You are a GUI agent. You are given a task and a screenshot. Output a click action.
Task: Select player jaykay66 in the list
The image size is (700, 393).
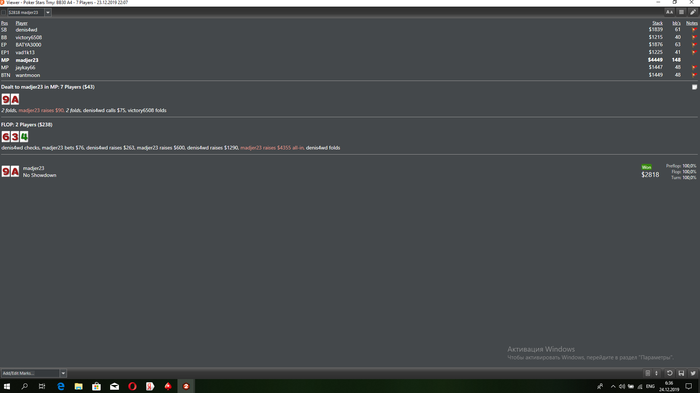click(25, 68)
